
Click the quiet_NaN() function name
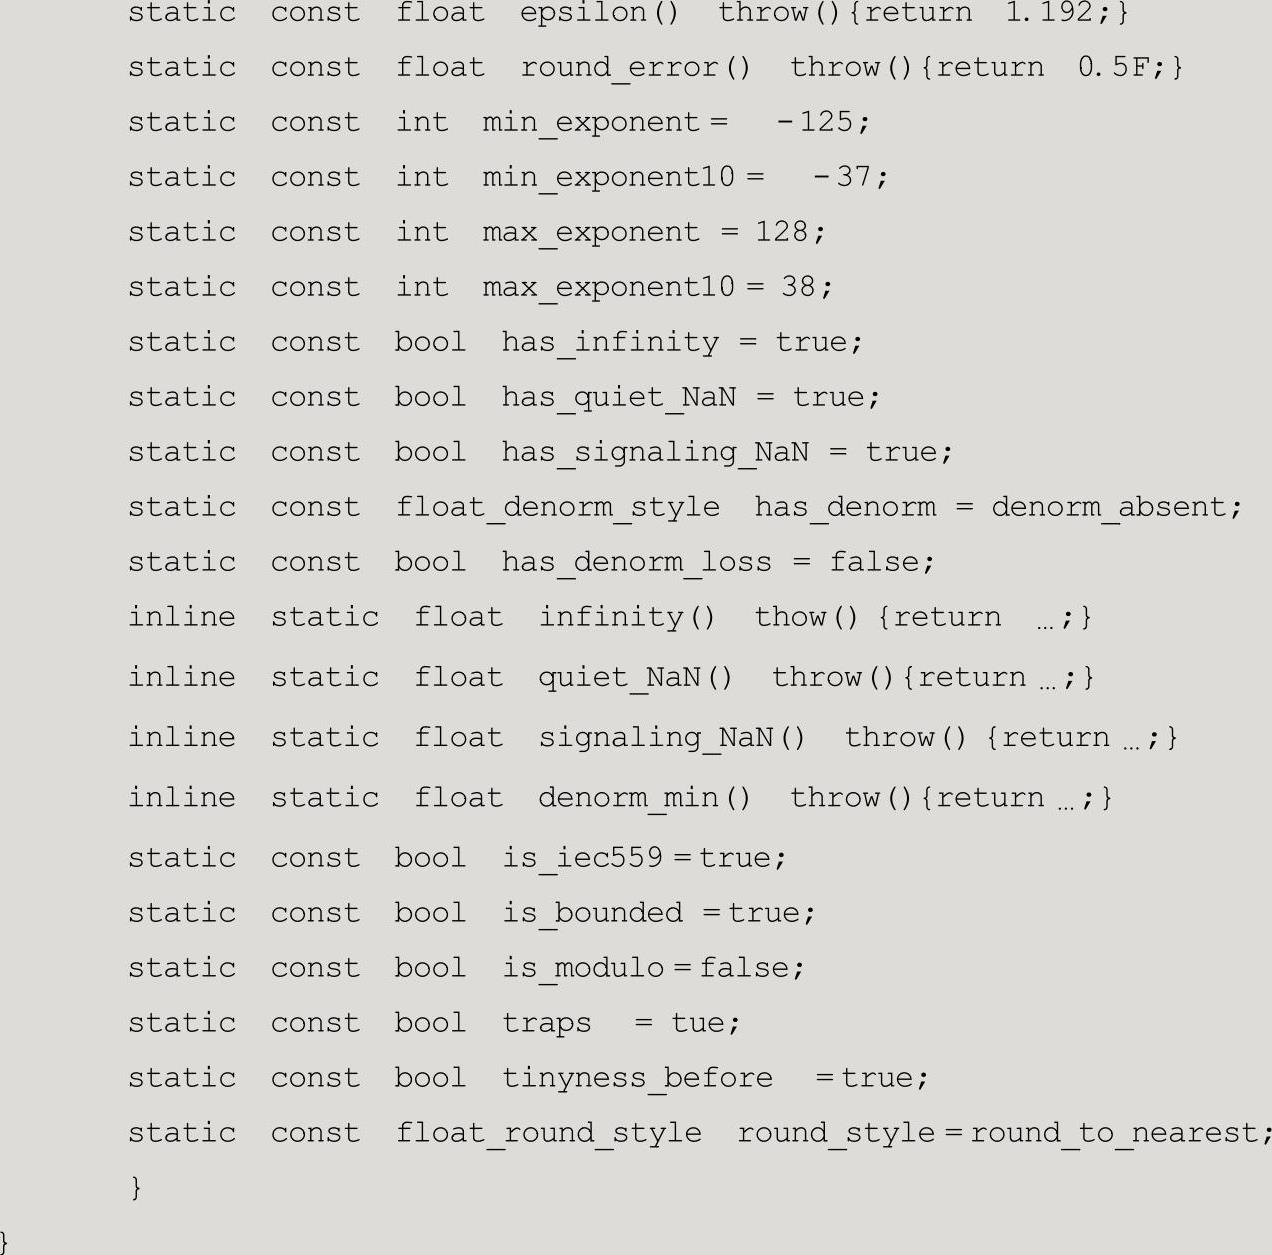[x=636, y=678]
